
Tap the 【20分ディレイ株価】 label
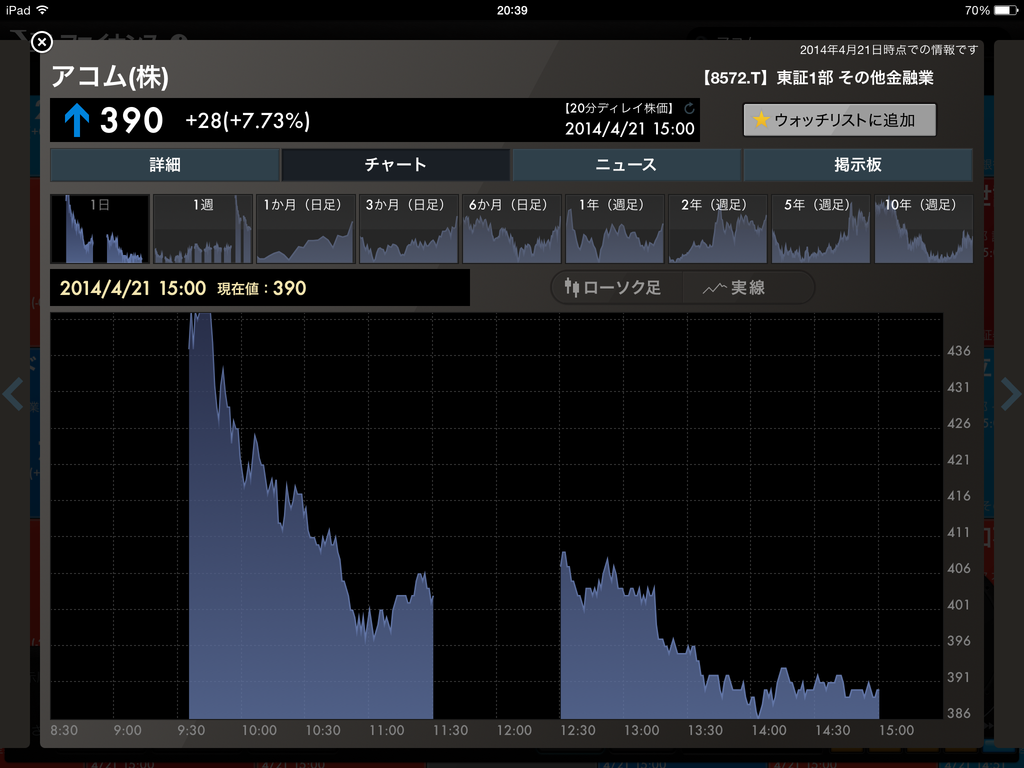tap(619, 108)
